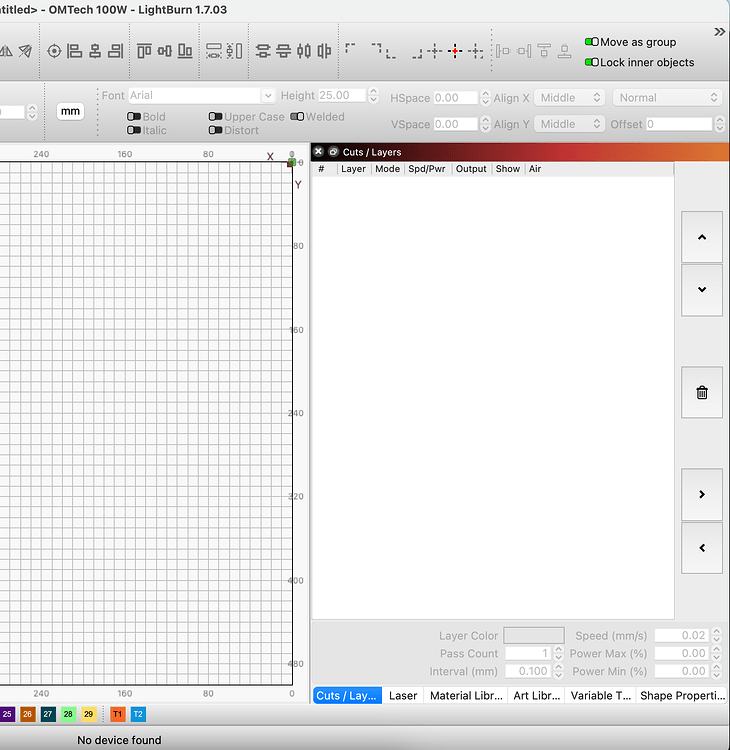Click the mm units button

click(70, 111)
